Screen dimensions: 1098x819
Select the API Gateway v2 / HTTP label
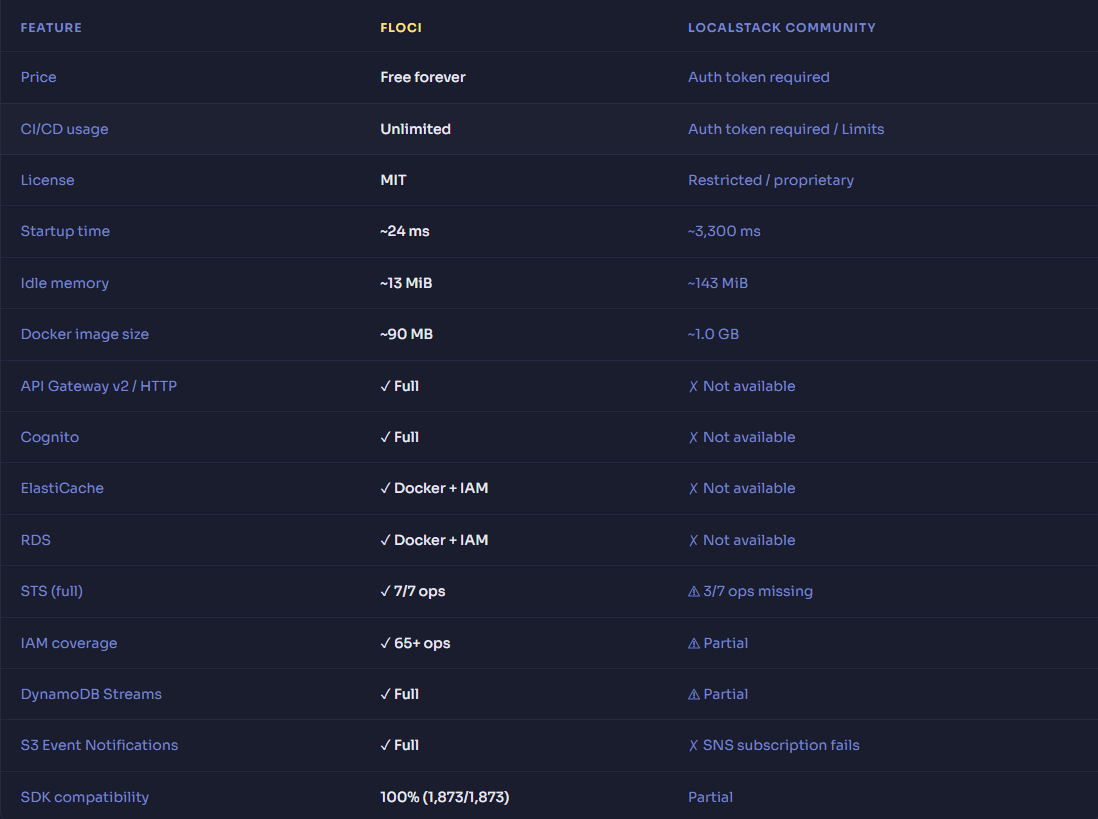99,386
